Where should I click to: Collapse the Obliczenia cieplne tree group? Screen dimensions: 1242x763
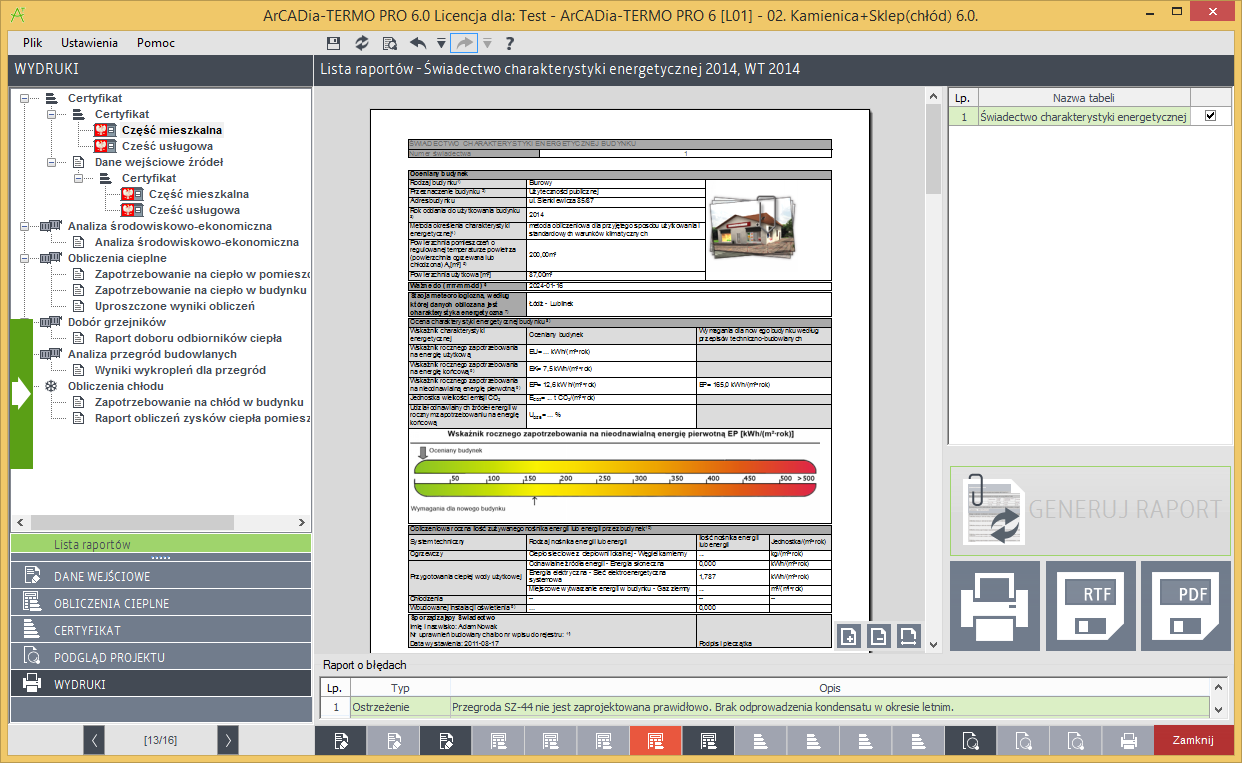point(23,258)
